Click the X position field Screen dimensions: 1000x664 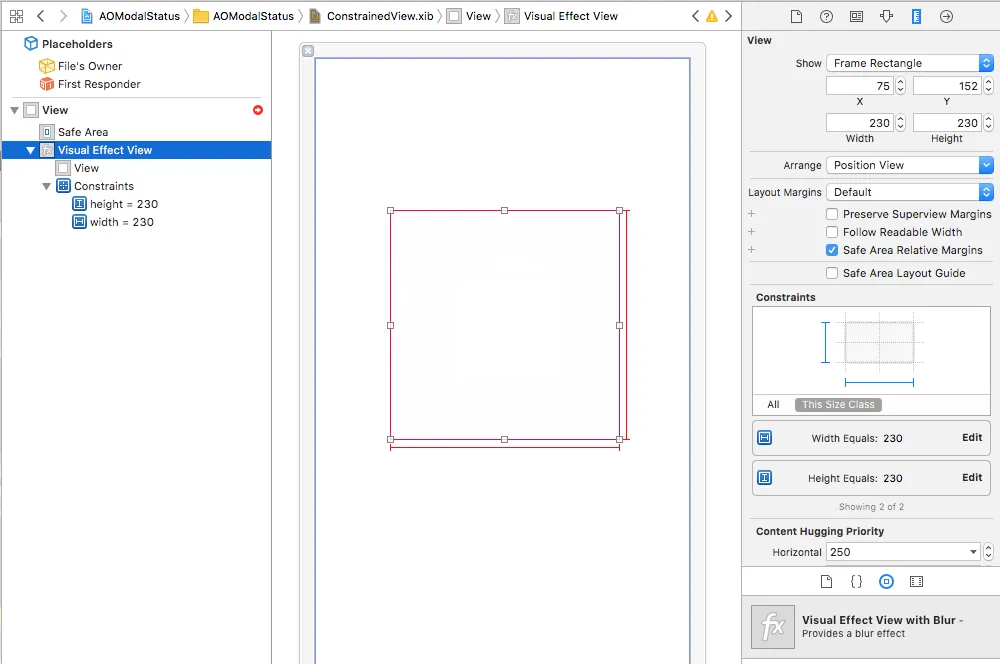(860, 85)
